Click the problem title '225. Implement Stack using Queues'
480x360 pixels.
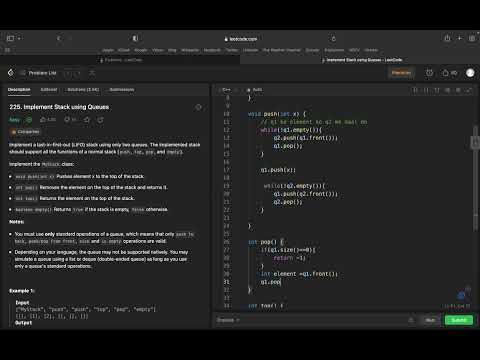point(59,107)
